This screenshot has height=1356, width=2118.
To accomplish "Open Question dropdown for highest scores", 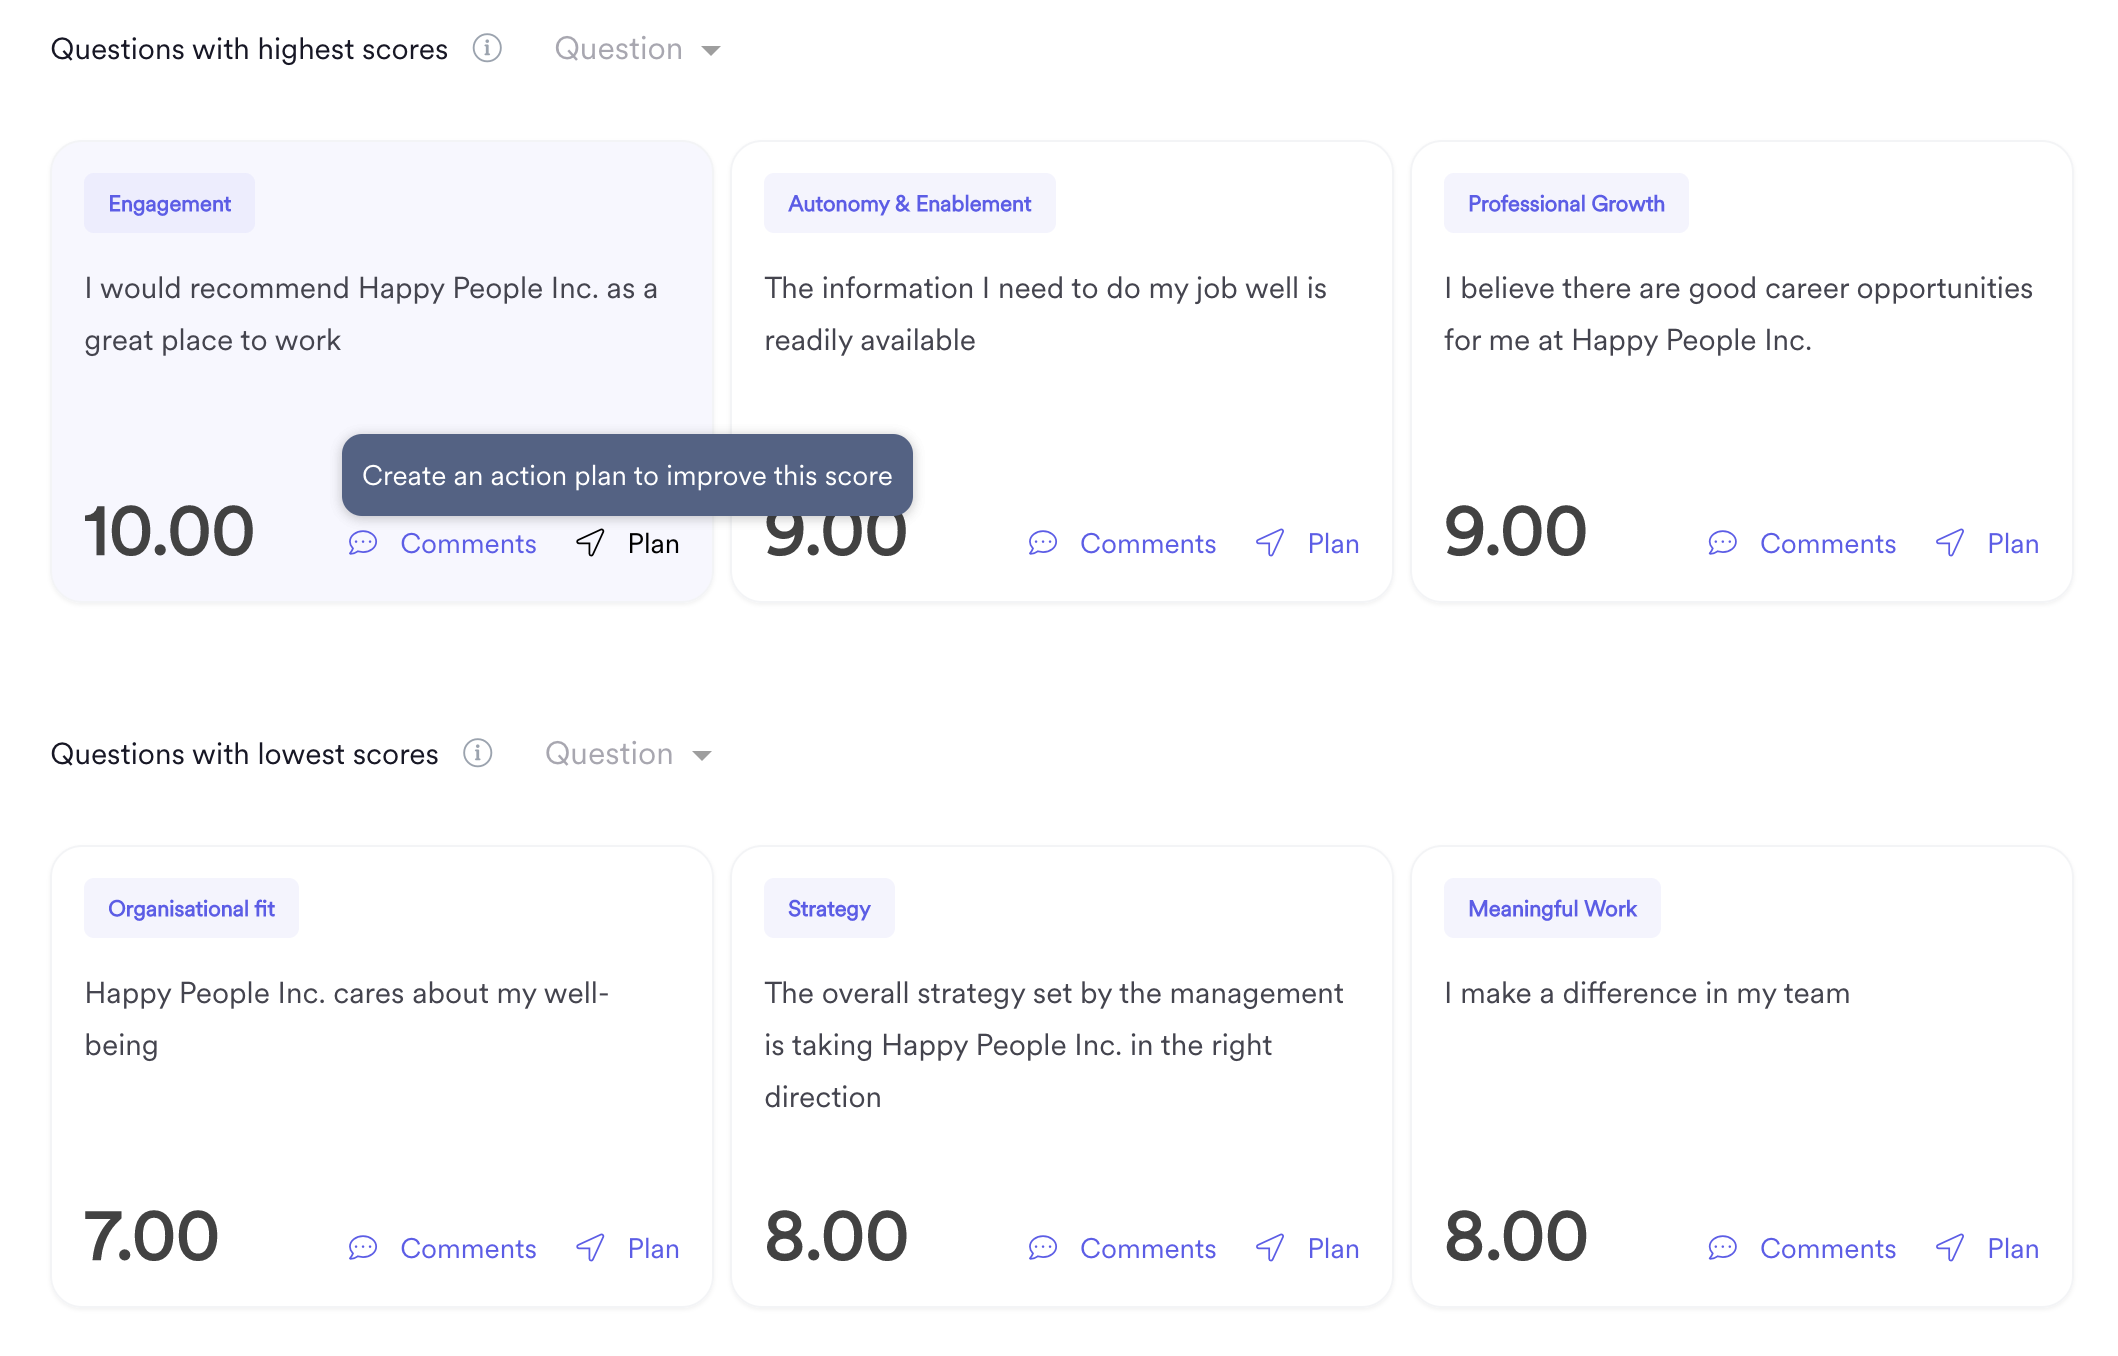I will (637, 49).
